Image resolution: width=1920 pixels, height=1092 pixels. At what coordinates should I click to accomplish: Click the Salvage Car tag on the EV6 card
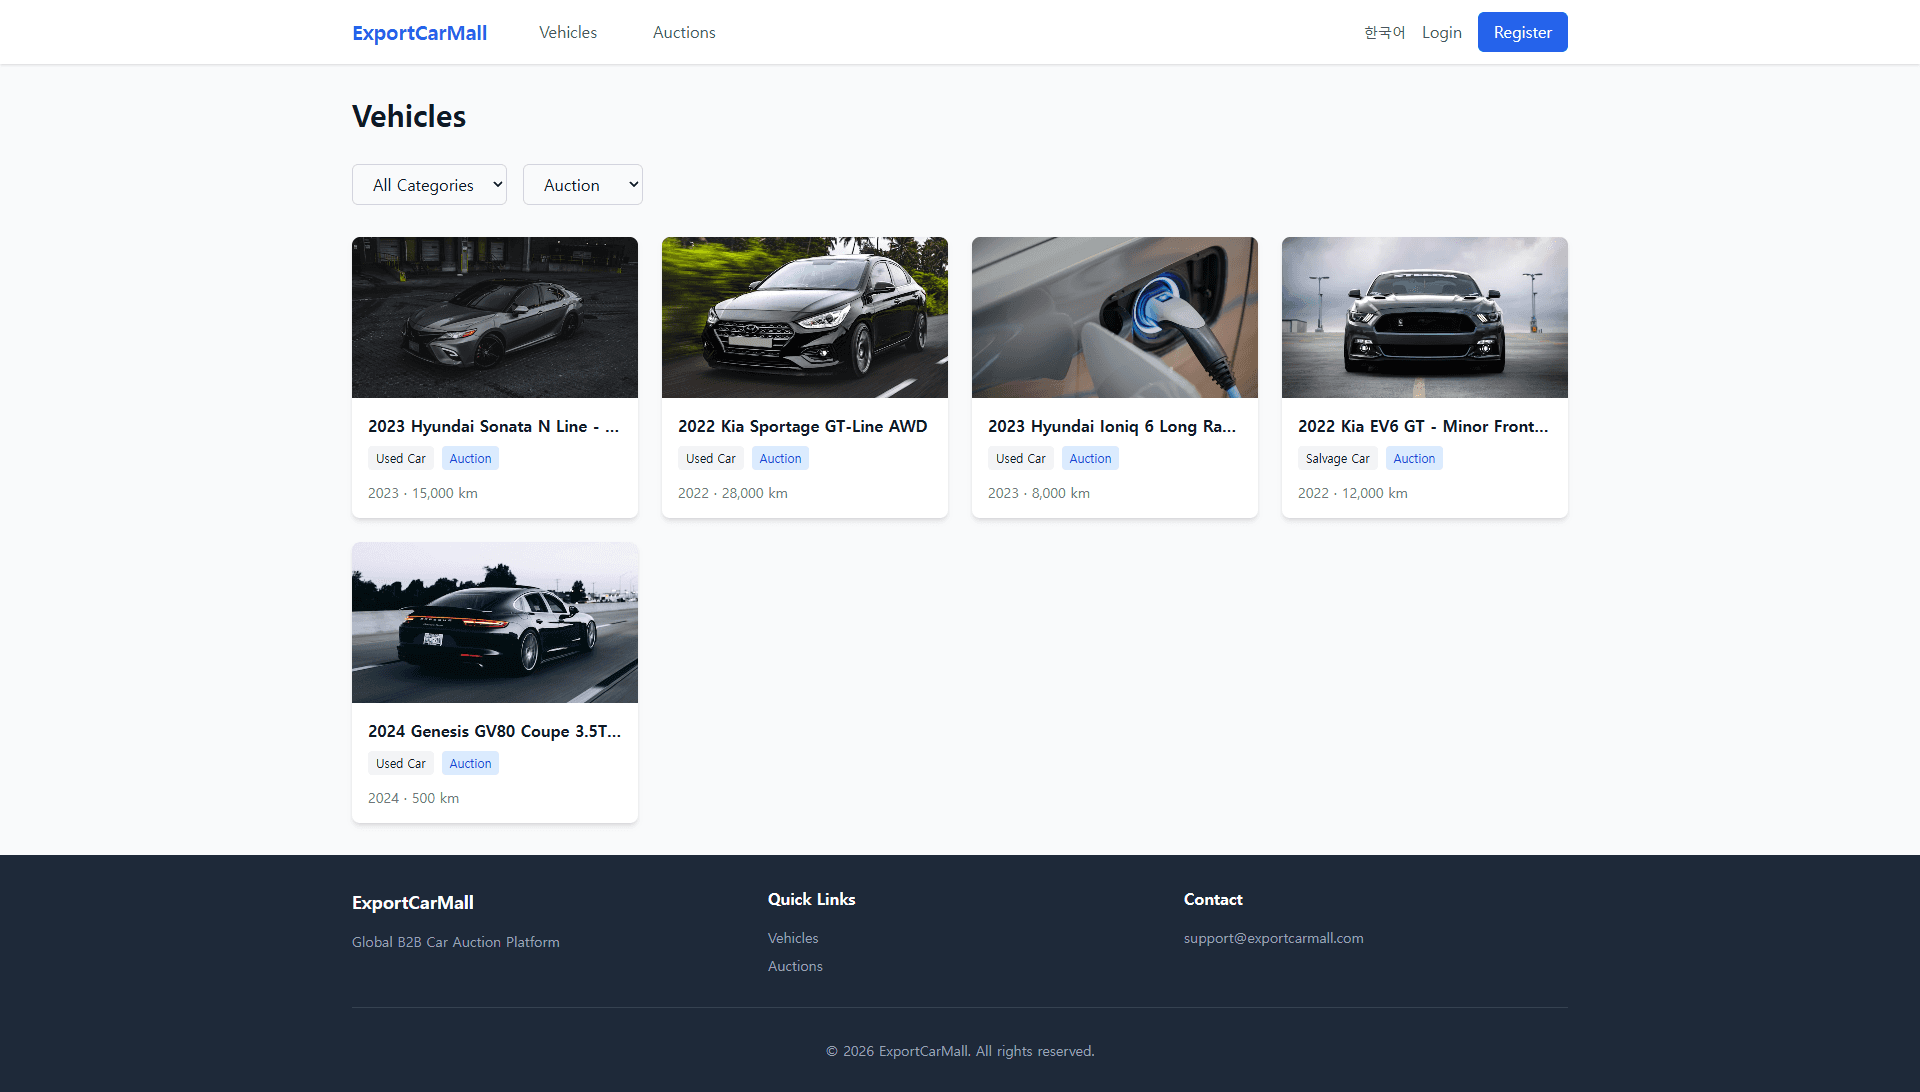point(1337,459)
